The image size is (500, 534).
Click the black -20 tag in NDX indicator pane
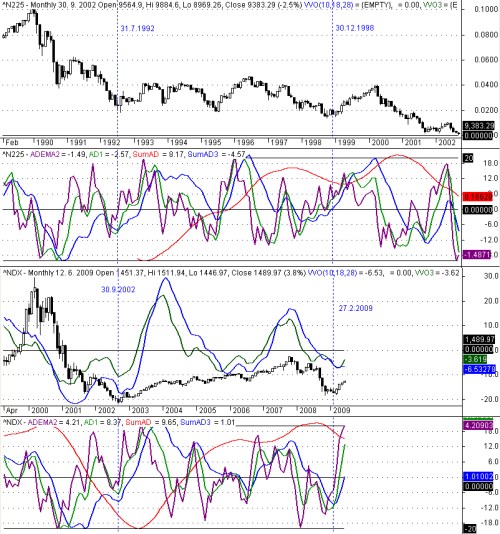[470, 529]
